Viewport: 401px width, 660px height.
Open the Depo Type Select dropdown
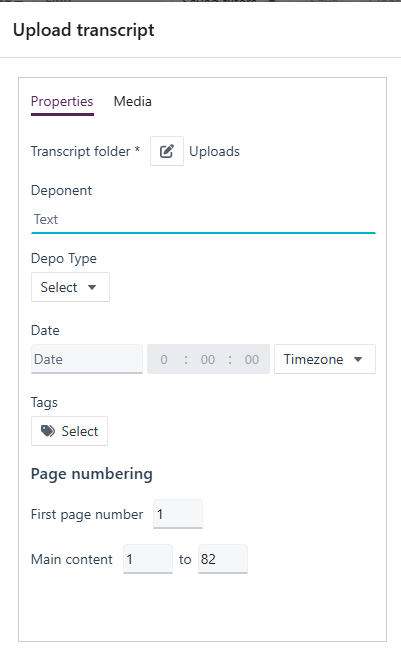click(x=70, y=287)
